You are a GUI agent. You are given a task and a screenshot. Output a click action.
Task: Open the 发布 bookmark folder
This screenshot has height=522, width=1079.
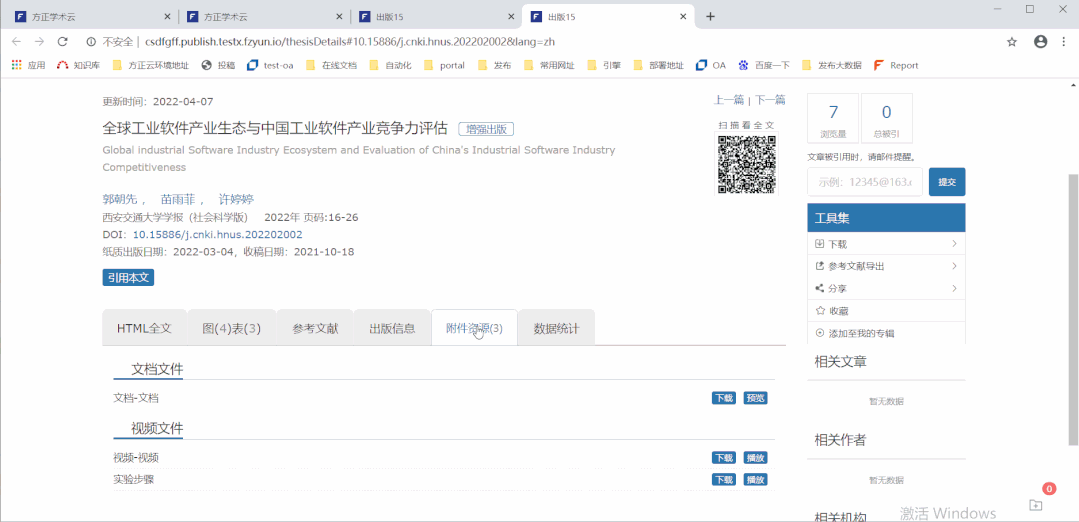[x=495, y=65]
